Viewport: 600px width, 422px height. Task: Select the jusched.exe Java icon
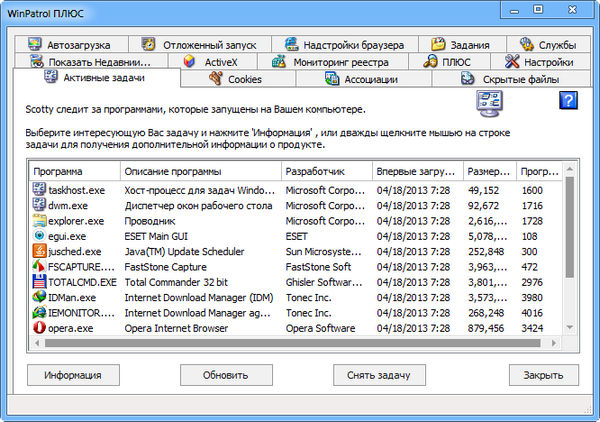click(38, 252)
